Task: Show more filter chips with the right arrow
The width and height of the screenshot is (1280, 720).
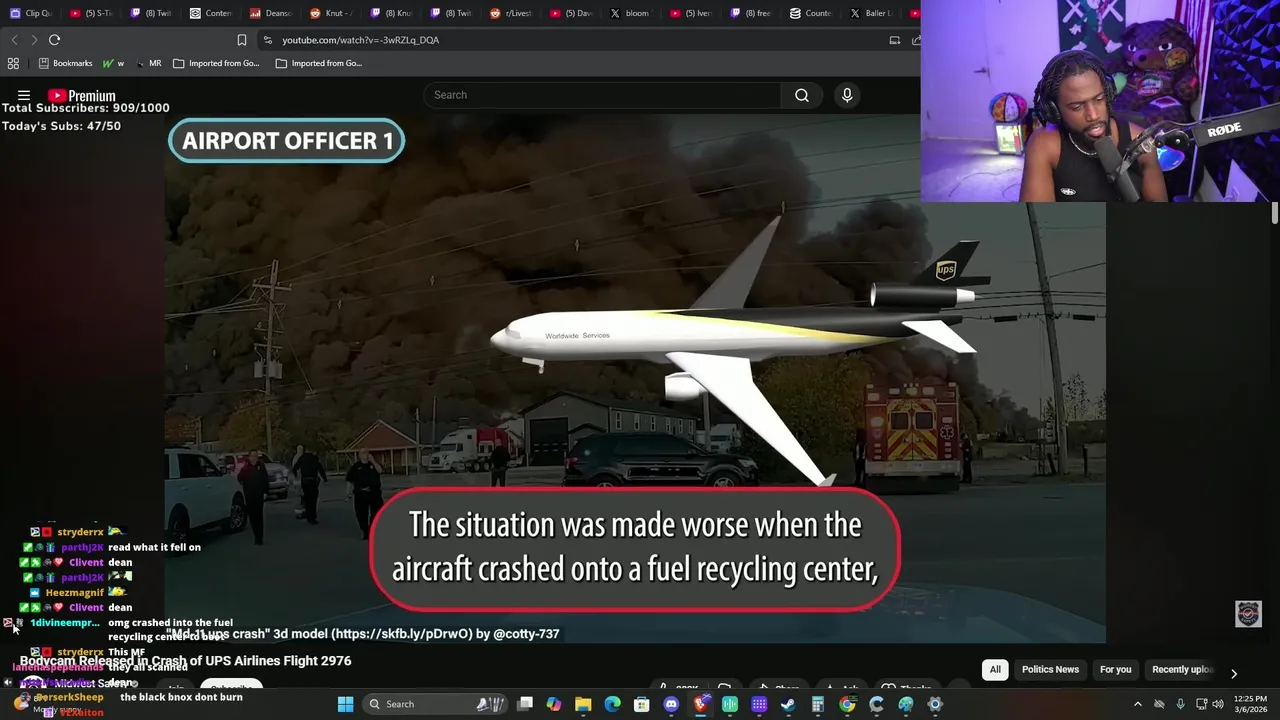Action: (x=1233, y=673)
